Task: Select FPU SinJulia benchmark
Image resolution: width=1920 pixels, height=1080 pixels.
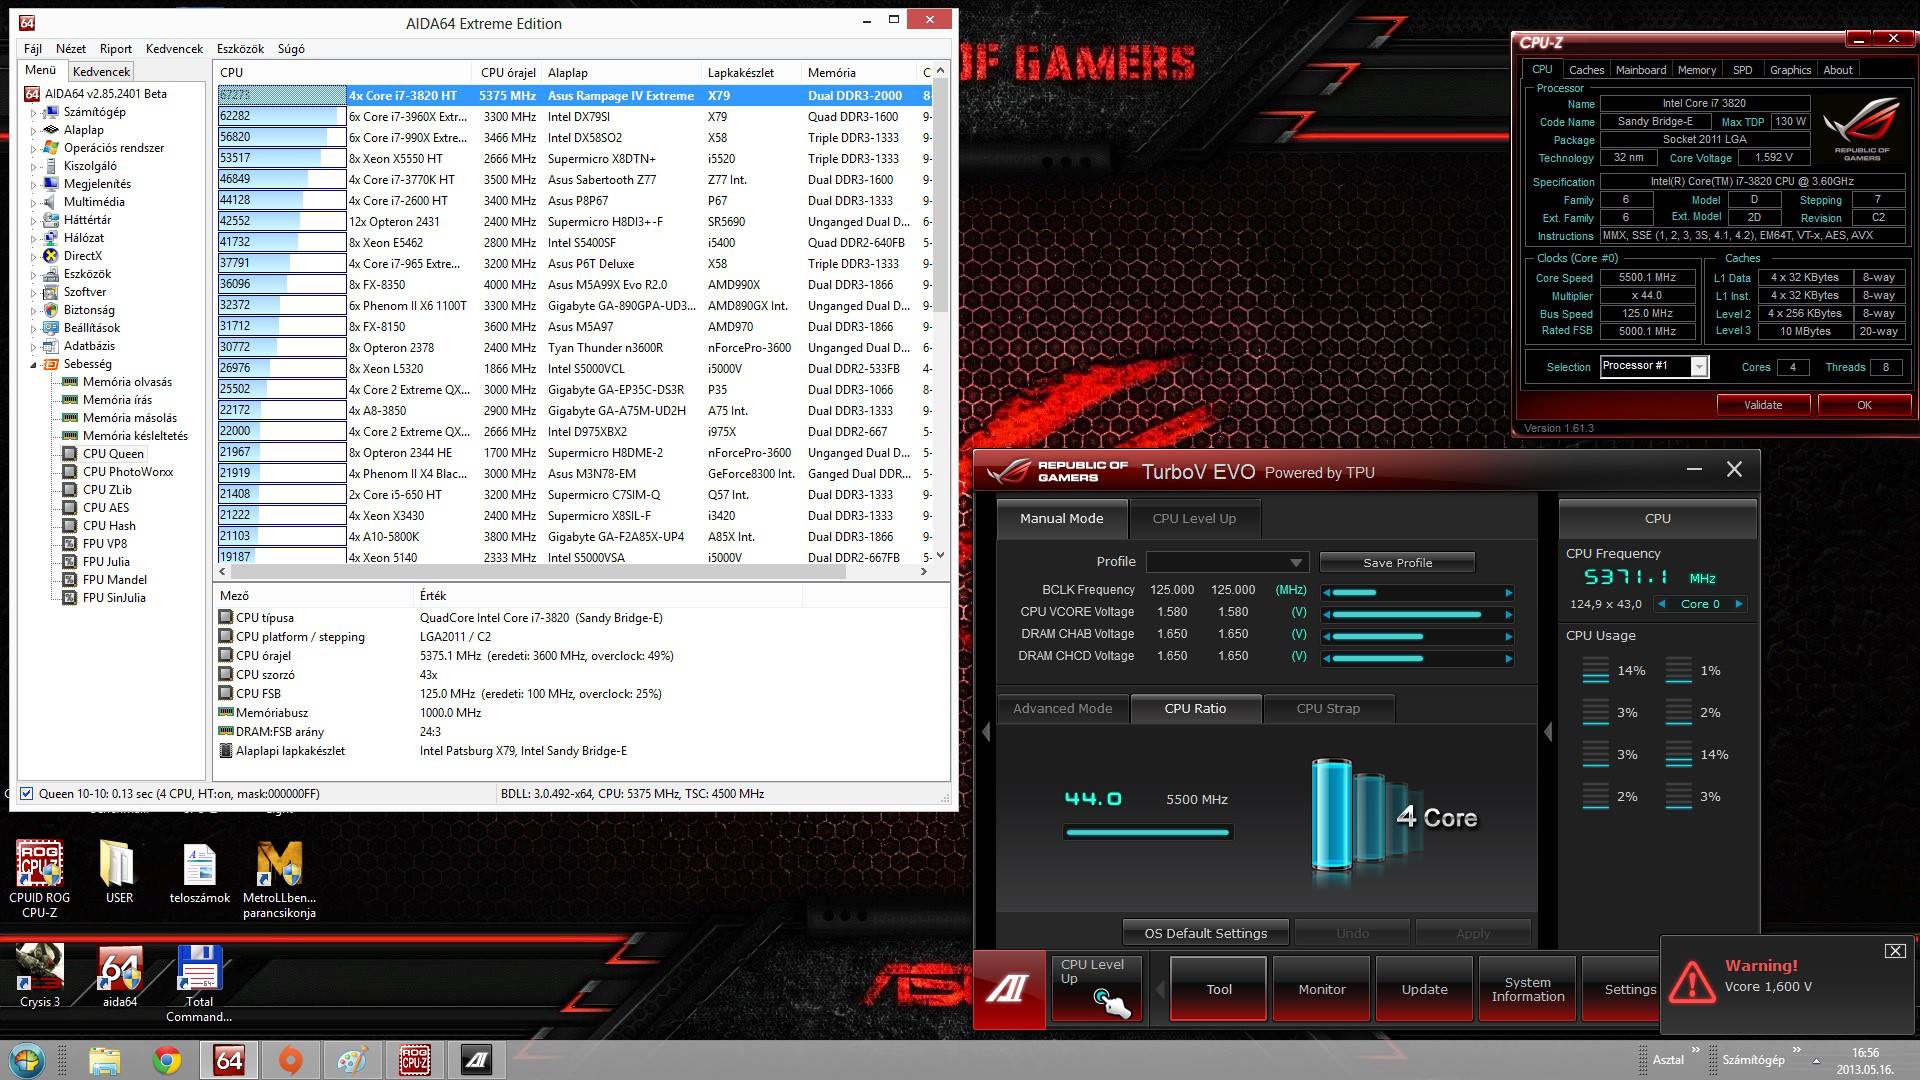Action: coord(114,597)
